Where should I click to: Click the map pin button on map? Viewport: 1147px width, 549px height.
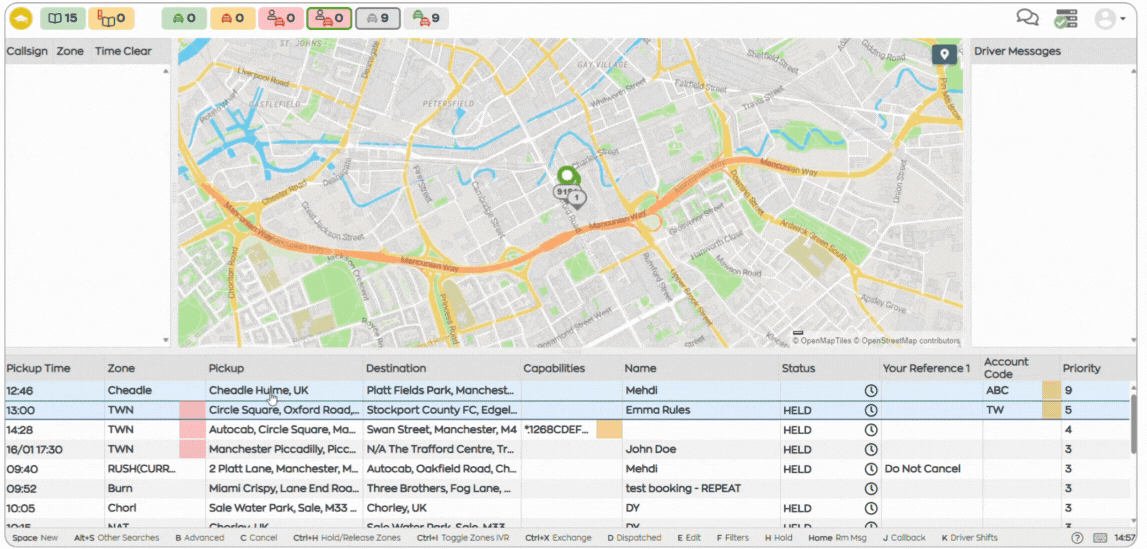[x=944, y=55]
